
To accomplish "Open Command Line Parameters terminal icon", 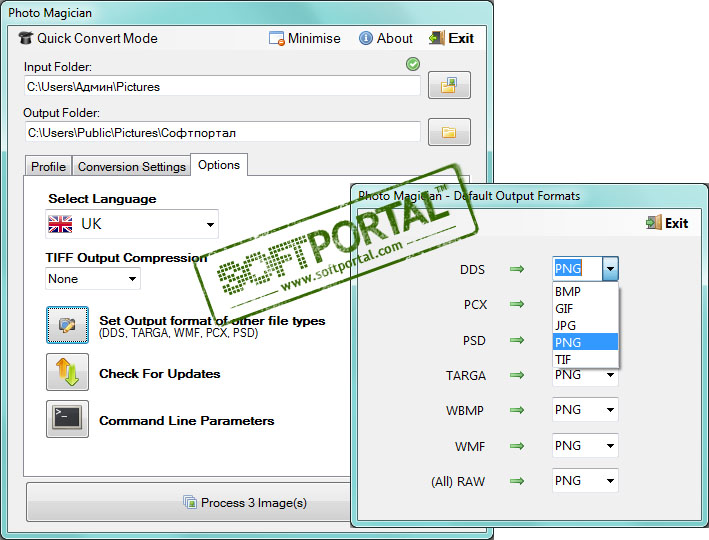I will click(67, 419).
